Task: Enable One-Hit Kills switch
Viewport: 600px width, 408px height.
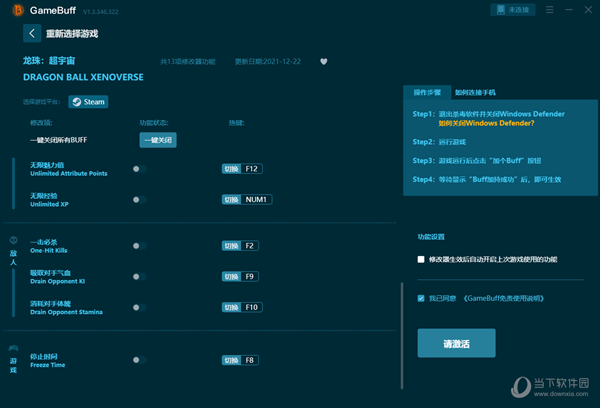Action: pos(140,246)
